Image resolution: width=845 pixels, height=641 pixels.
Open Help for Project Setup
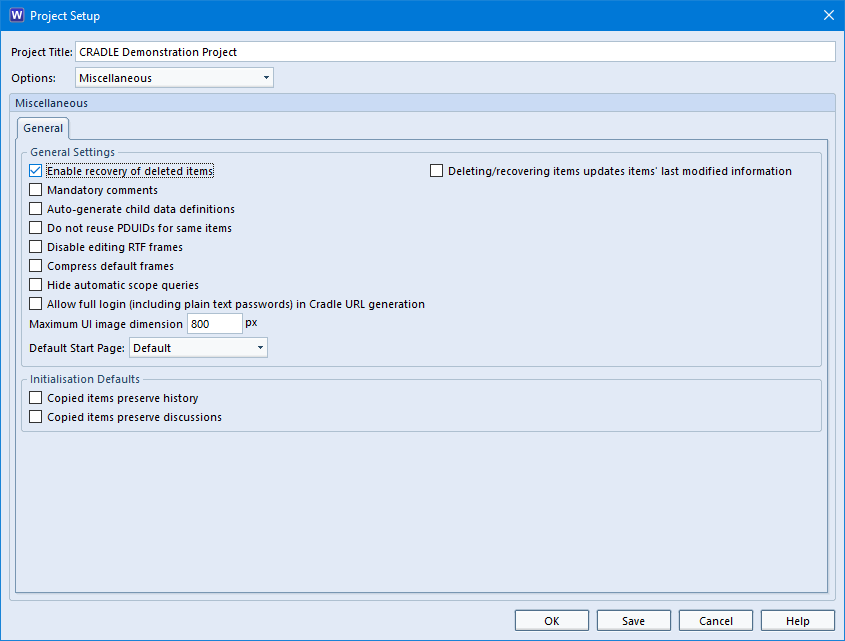click(798, 621)
